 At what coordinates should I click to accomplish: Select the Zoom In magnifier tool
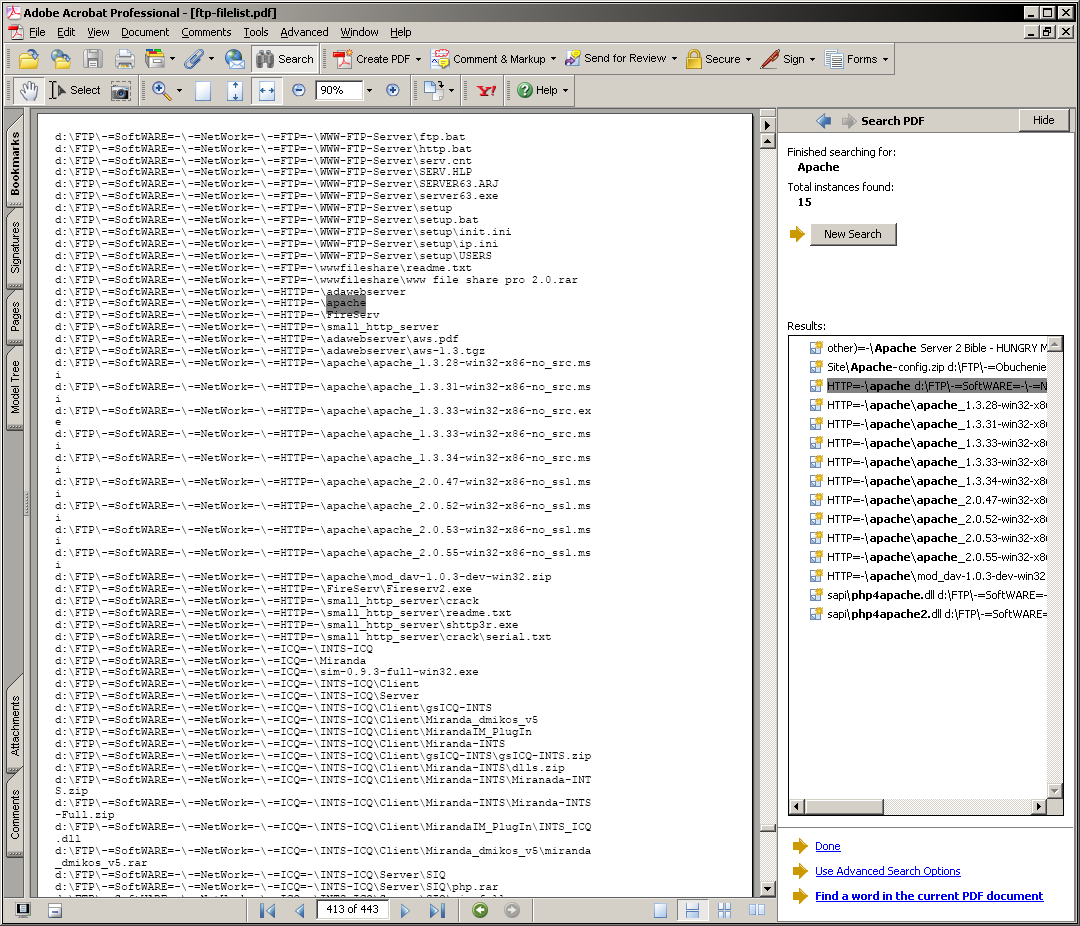coord(161,90)
